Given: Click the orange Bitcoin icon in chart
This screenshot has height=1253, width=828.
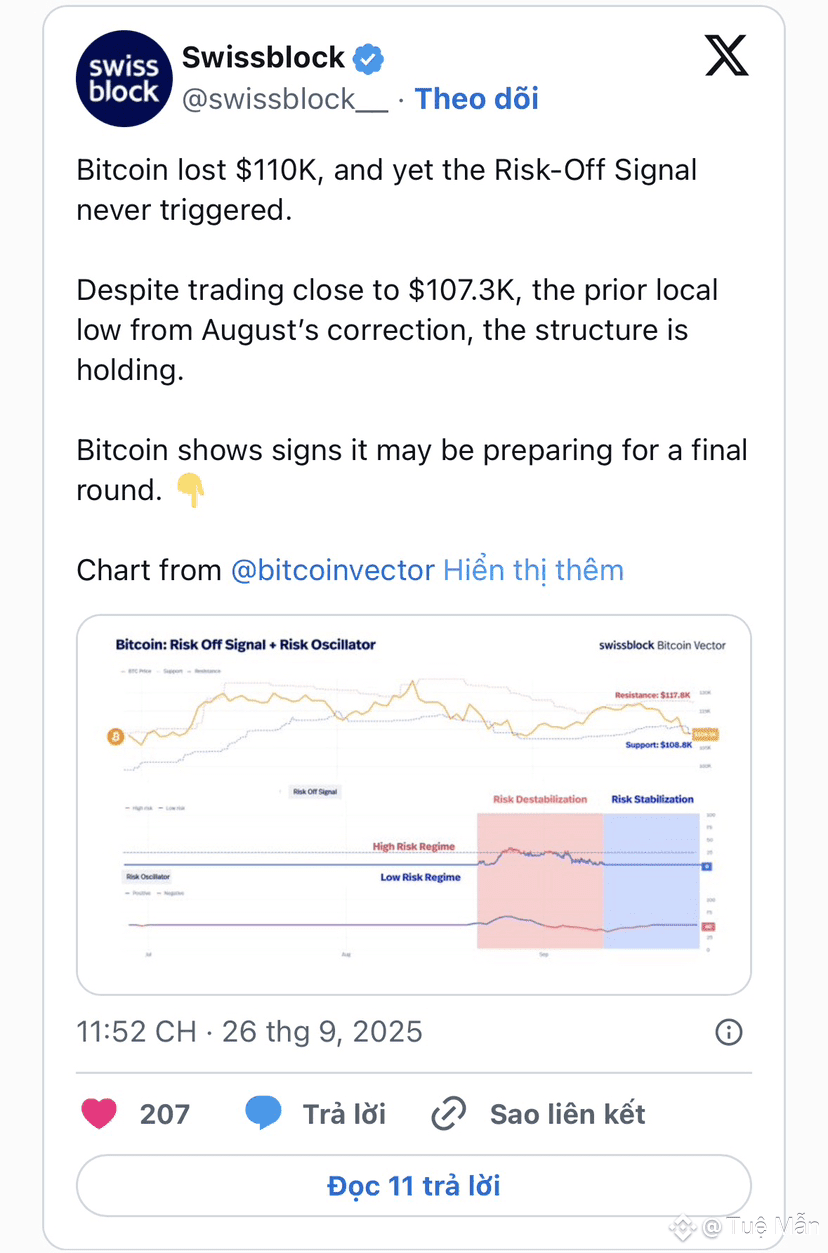Looking at the screenshot, I should (x=116, y=737).
